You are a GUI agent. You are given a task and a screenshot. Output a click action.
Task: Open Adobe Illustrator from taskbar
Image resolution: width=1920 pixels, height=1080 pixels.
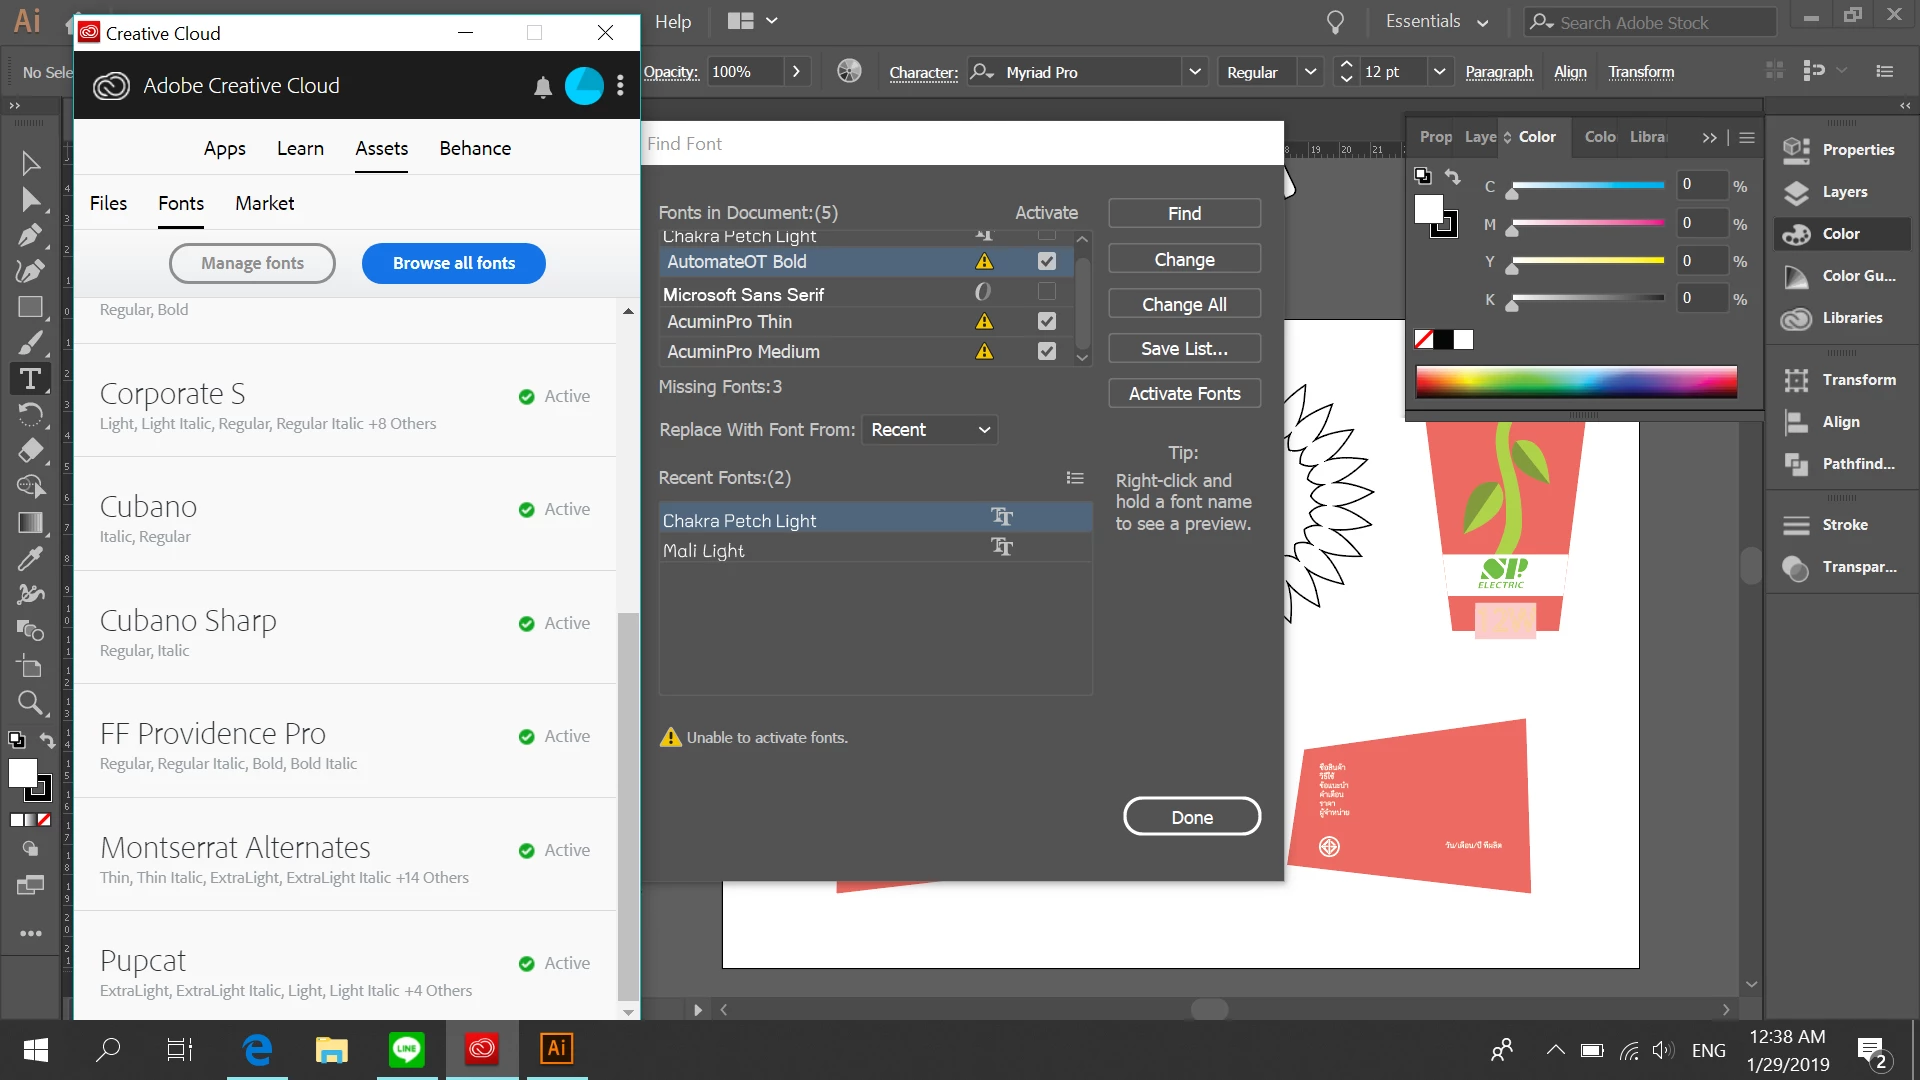point(556,1049)
